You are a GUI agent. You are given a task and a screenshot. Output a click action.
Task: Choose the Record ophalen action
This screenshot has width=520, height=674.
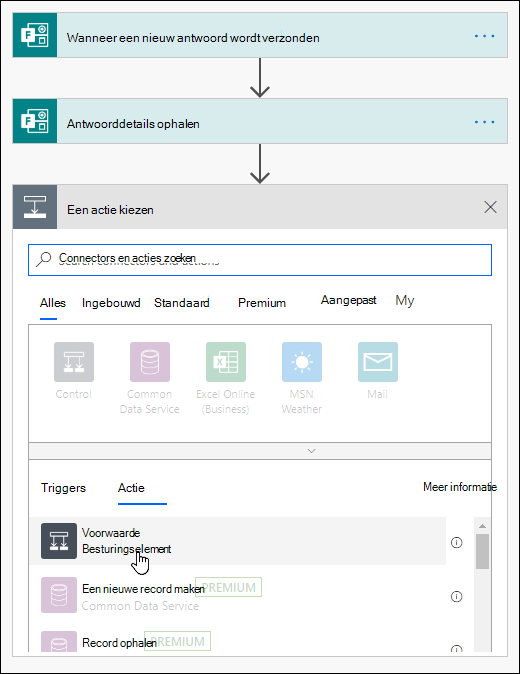coord(238,641)
